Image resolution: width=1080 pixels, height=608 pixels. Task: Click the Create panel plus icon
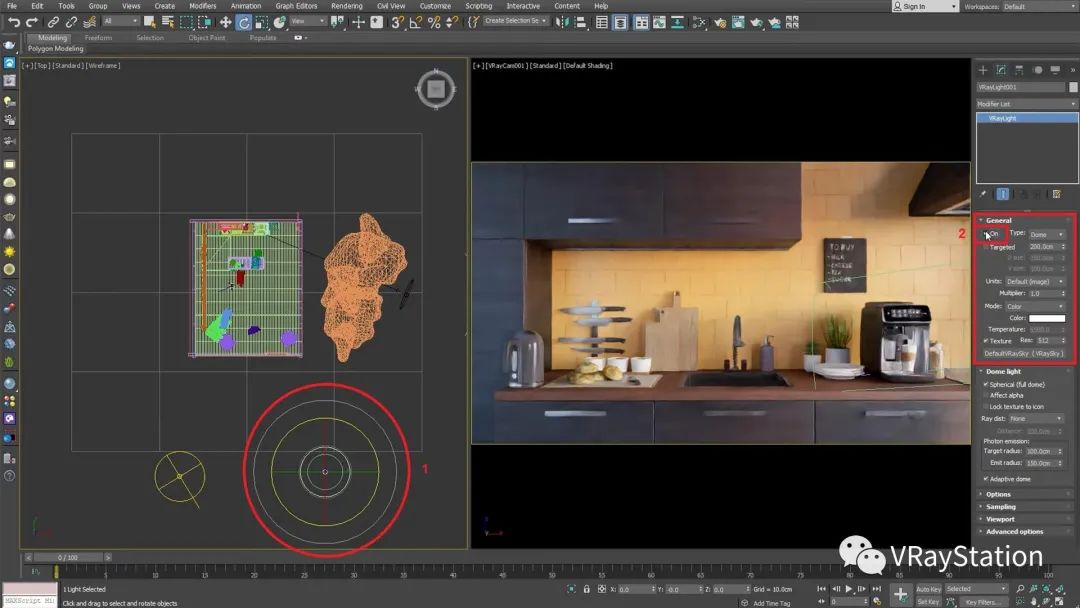click(x=983, y=70)
